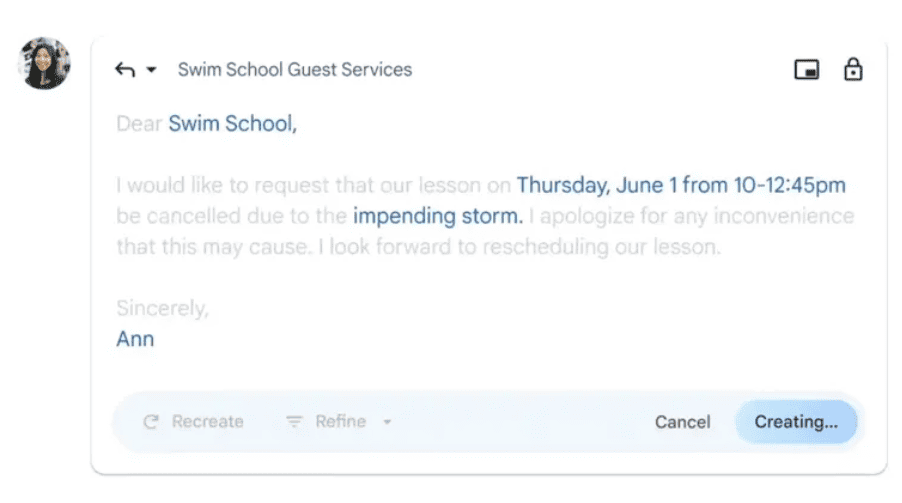Expand the Refine options caret
This screenshot has width=902, height=503.
pyautogui.click(x=387, y=422)
